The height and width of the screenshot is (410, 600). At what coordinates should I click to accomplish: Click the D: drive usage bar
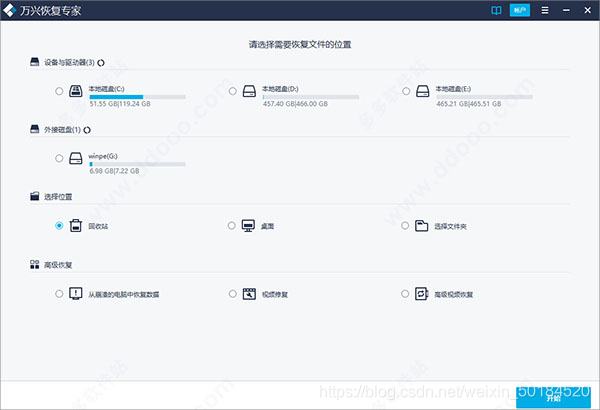[x=311, y=97]
